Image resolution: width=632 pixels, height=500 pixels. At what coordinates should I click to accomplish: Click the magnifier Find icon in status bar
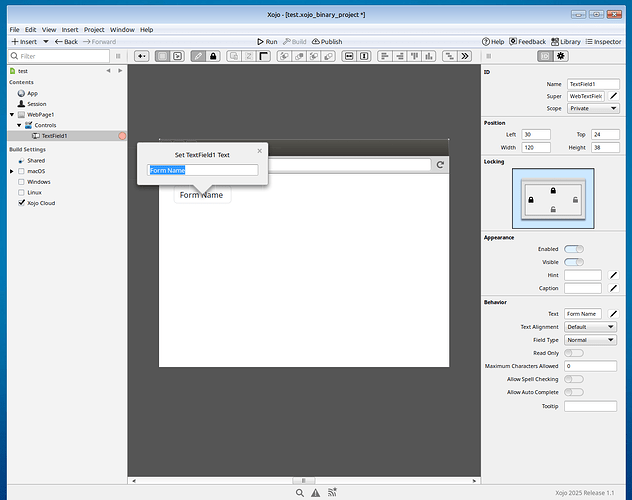tap(299, 492)
